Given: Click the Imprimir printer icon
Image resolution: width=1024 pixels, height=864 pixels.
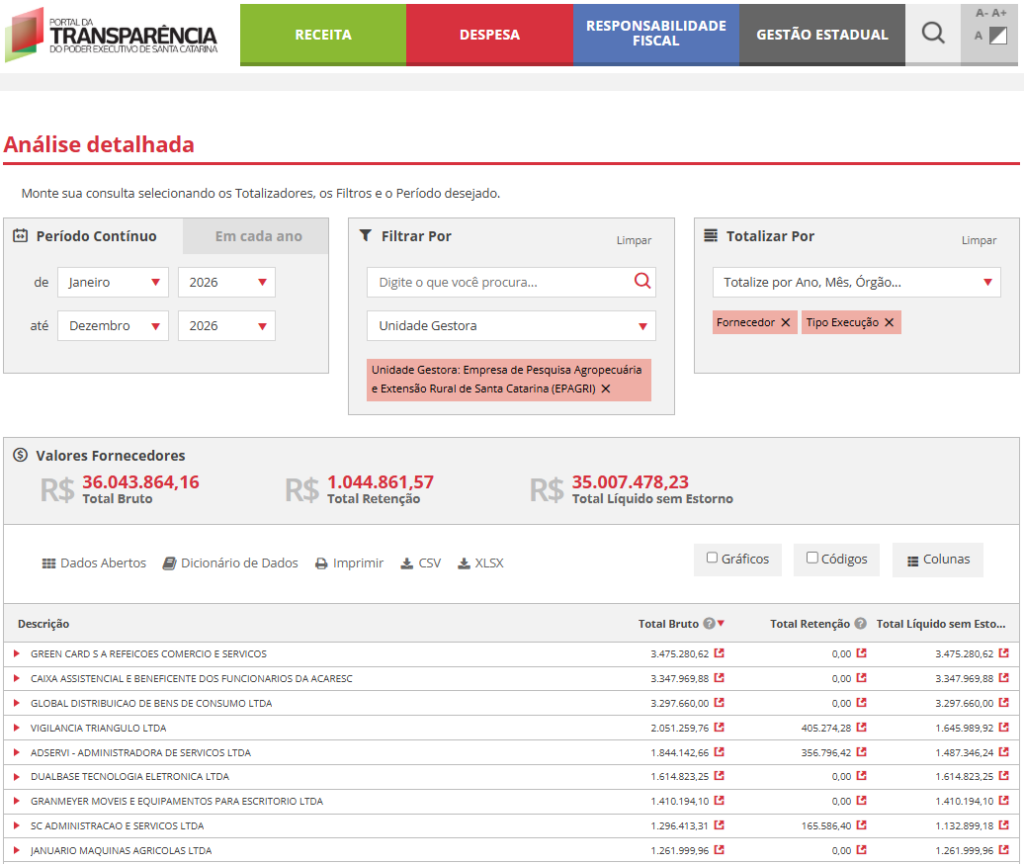Looking at the screenshot, I should coord(322,563).
